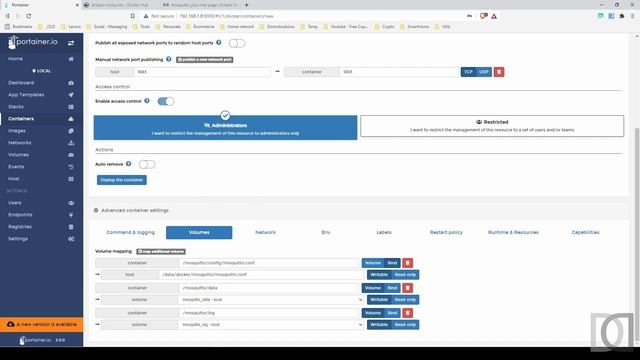Delete the /mosquitto/log volume mapping
The image size is (640, 360).
coord(407,313)
